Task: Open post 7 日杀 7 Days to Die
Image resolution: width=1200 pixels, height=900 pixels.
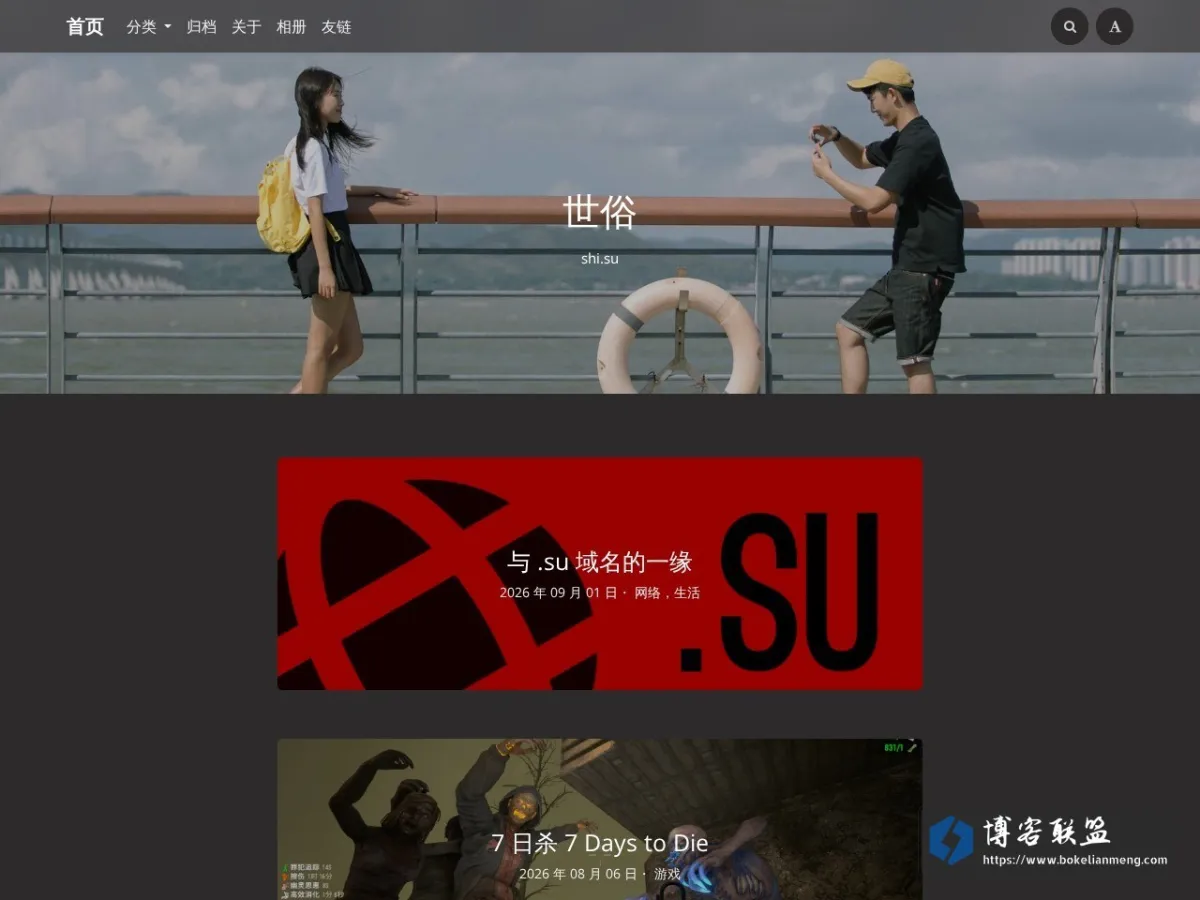Action: click(x=600, y=843)
